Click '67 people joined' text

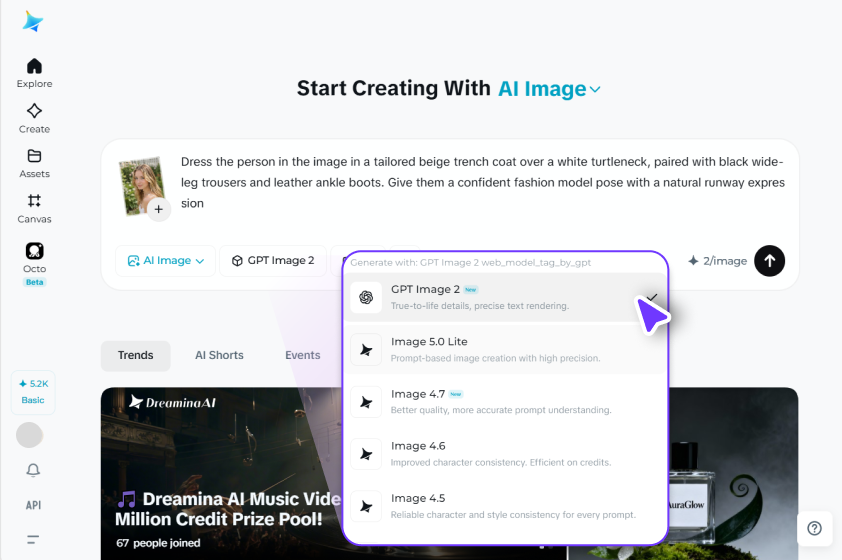coord(158,543)
